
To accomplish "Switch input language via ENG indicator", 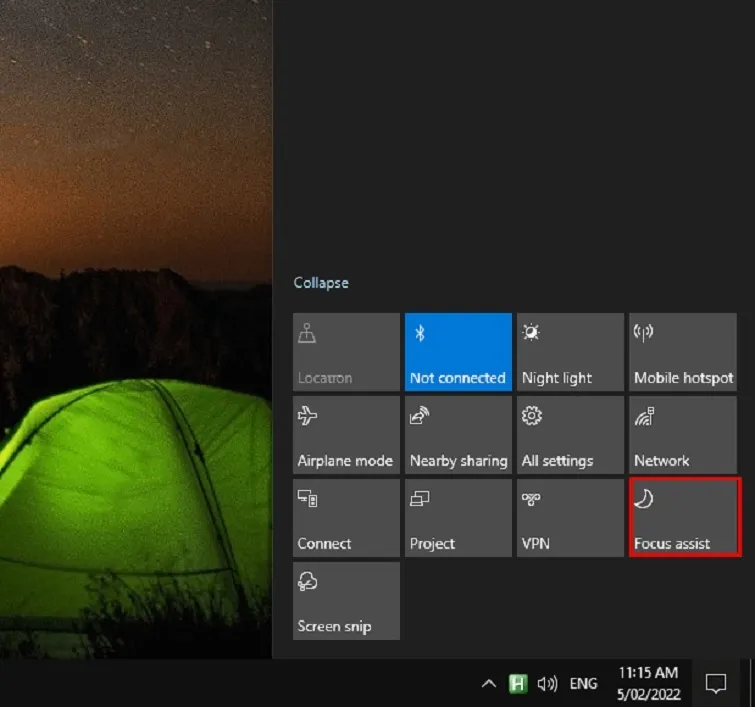I will [x=583, y=684].
